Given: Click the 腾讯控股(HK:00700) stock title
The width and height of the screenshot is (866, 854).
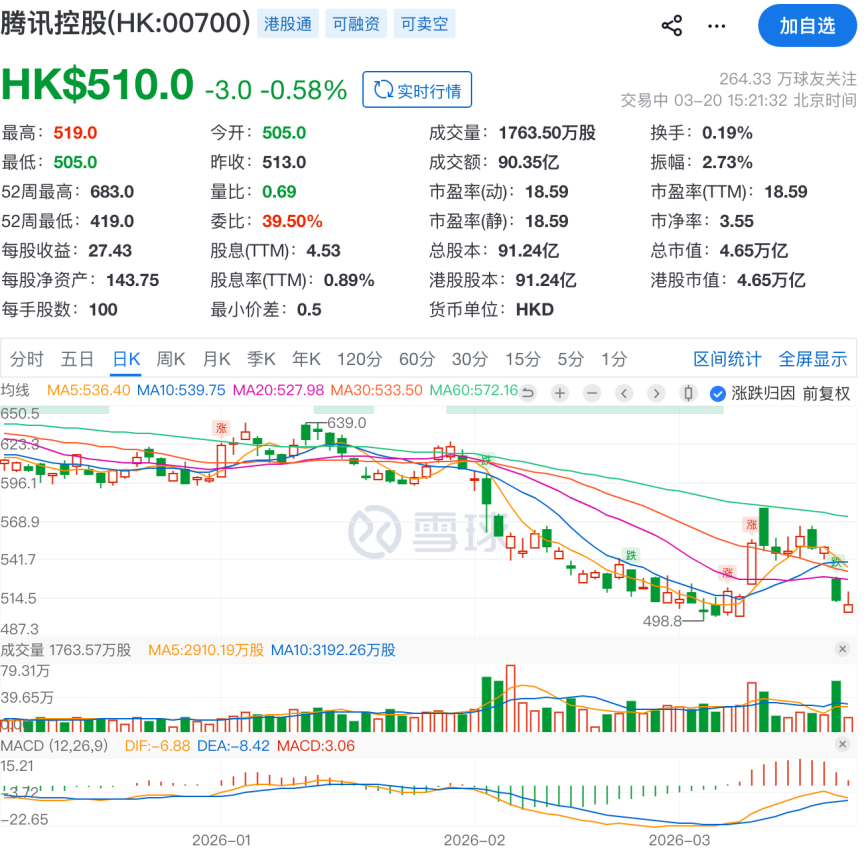Looking at the screenshot, I should pyautogui.click(x=125, y=23).
